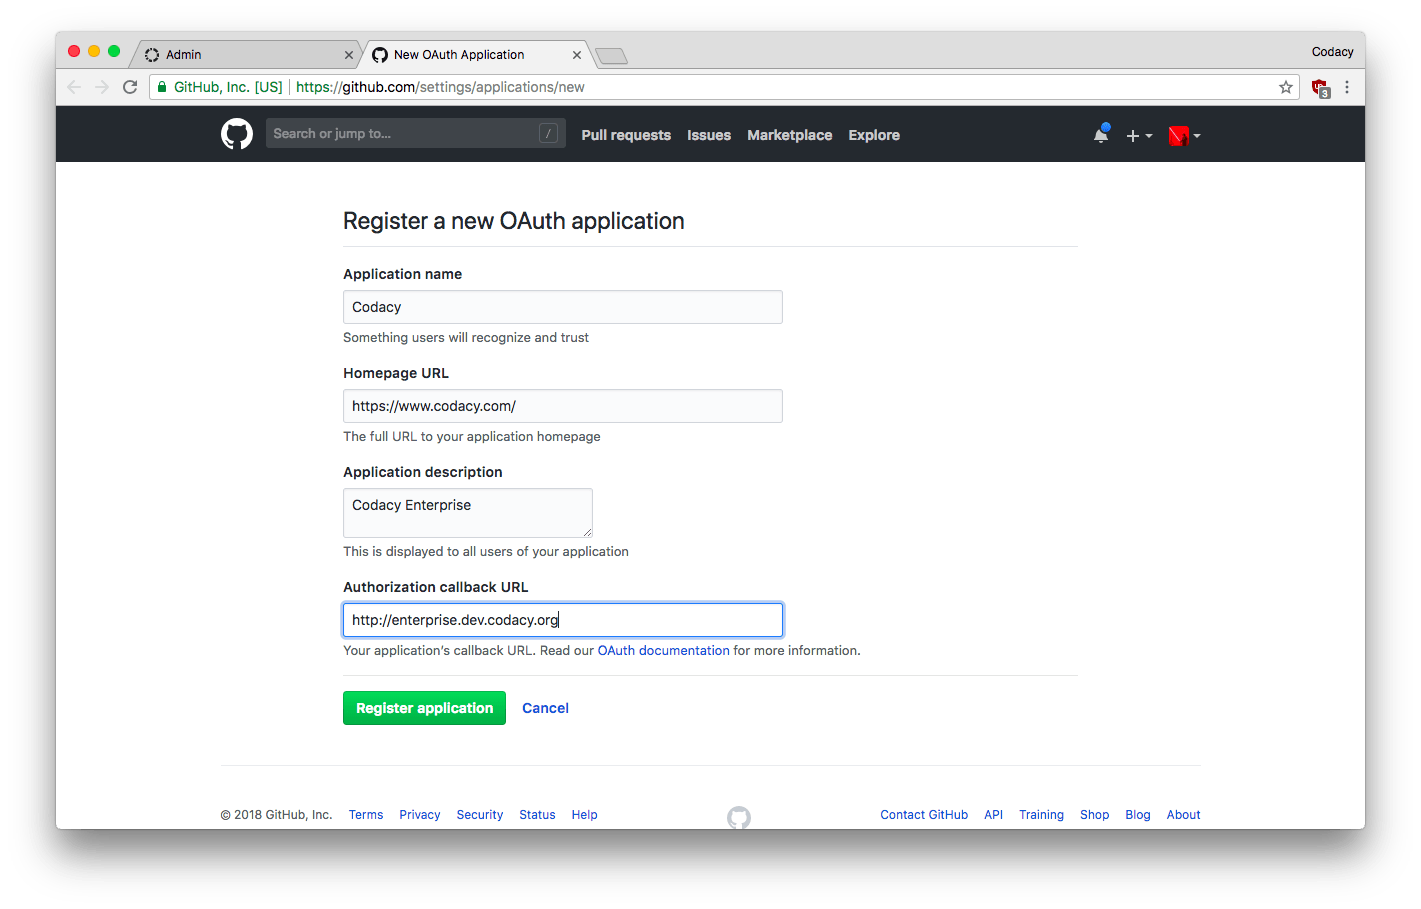Focus the Search or jump to field
Viewport: 1421px width, 909px height.
pyautogui.click(x=415, y=133)
